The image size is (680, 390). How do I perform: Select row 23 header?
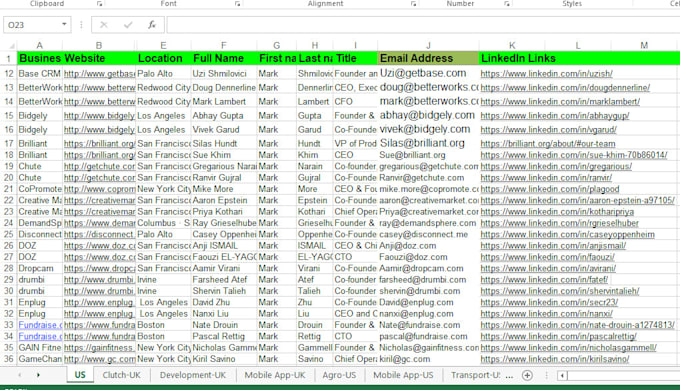pos(9,212)
